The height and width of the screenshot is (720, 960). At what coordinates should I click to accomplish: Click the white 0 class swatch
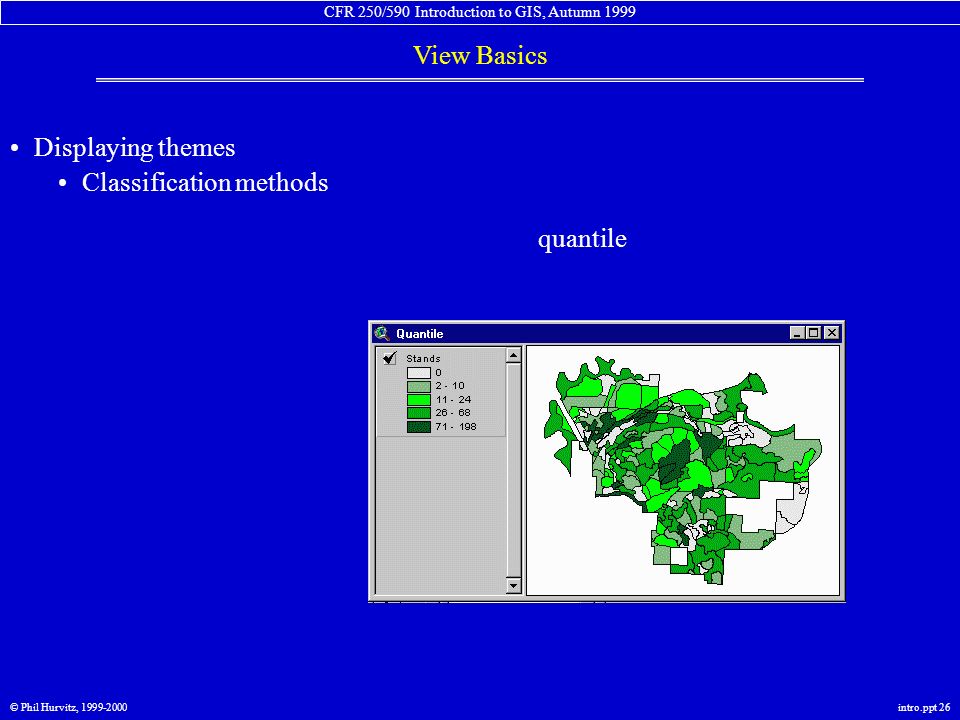pos(419,373)
